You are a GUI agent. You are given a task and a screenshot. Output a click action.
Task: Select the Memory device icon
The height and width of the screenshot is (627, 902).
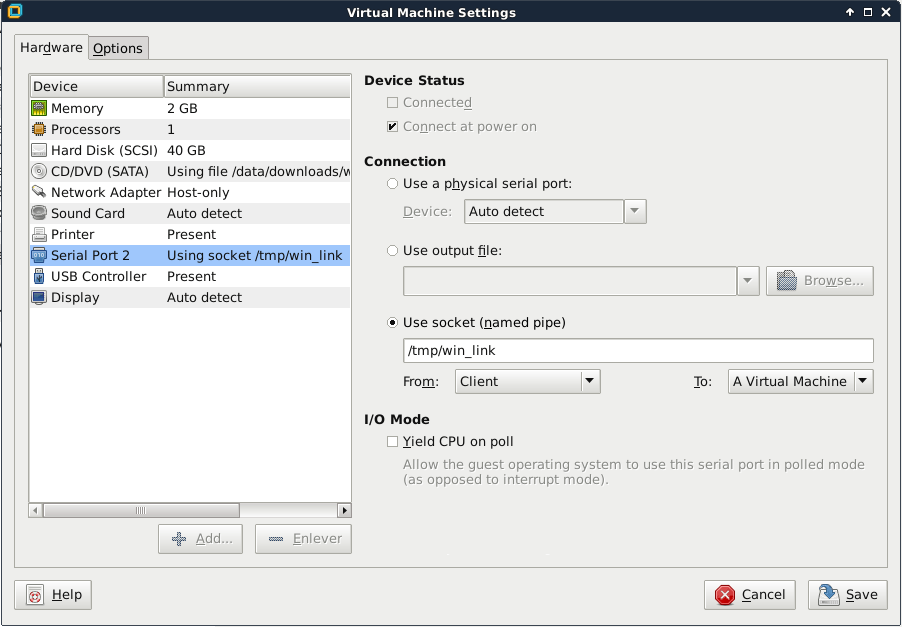[x=39, y=108]
